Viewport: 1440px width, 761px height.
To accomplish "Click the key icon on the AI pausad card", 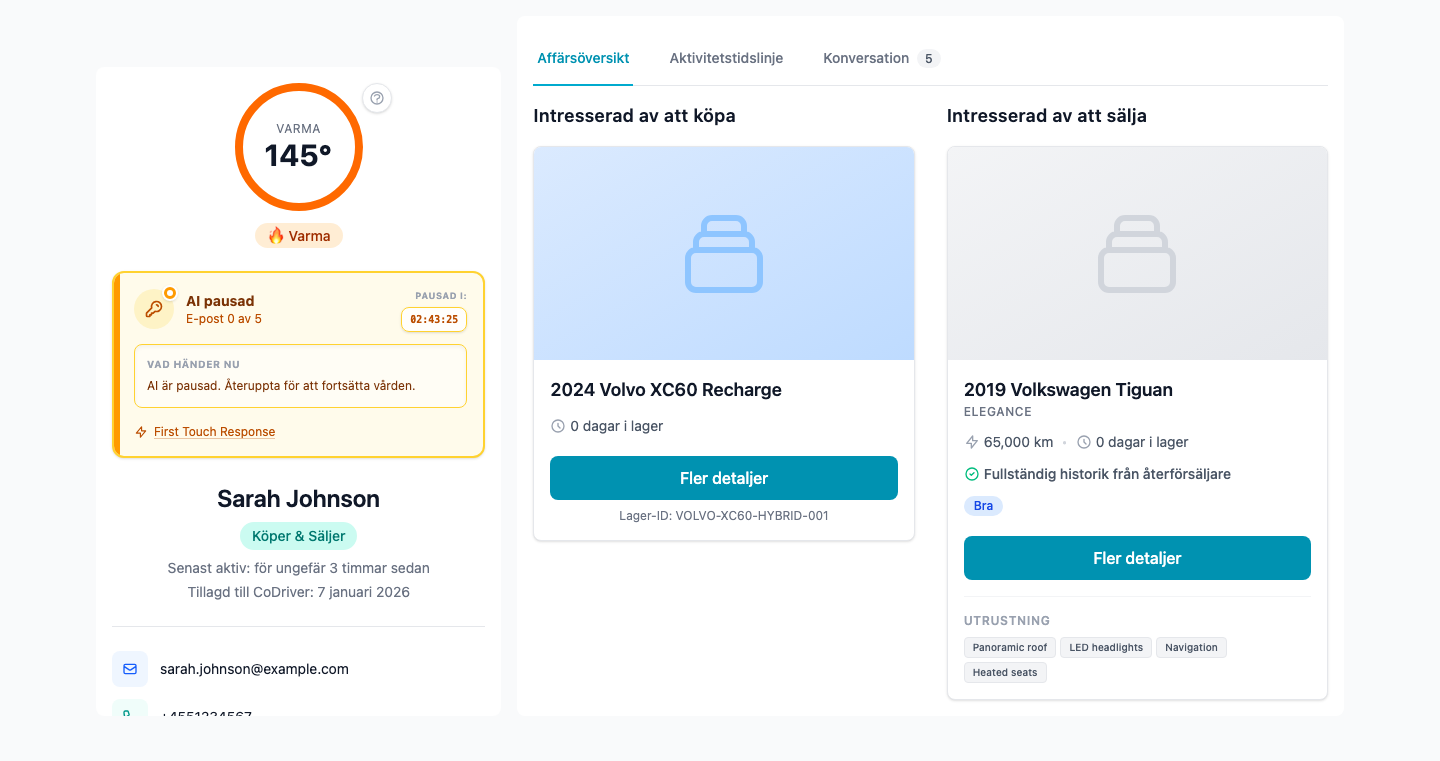I will 154,308.
